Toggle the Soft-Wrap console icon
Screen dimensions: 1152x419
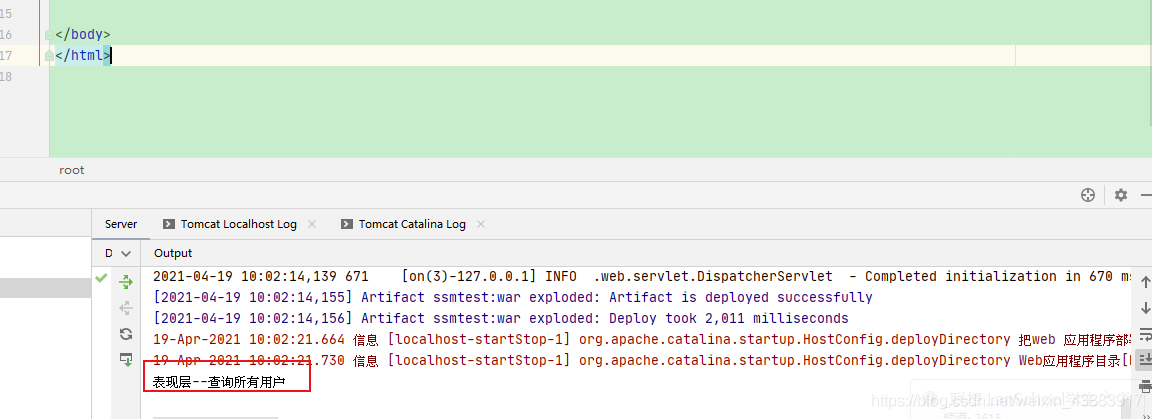pyautogui.click(x=1145, y=334)
